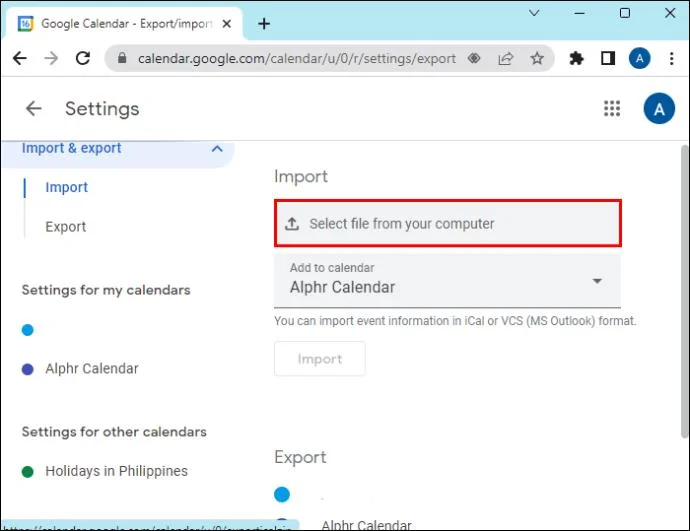Open the Extensions puzzle icon

(x=576, y=58)
